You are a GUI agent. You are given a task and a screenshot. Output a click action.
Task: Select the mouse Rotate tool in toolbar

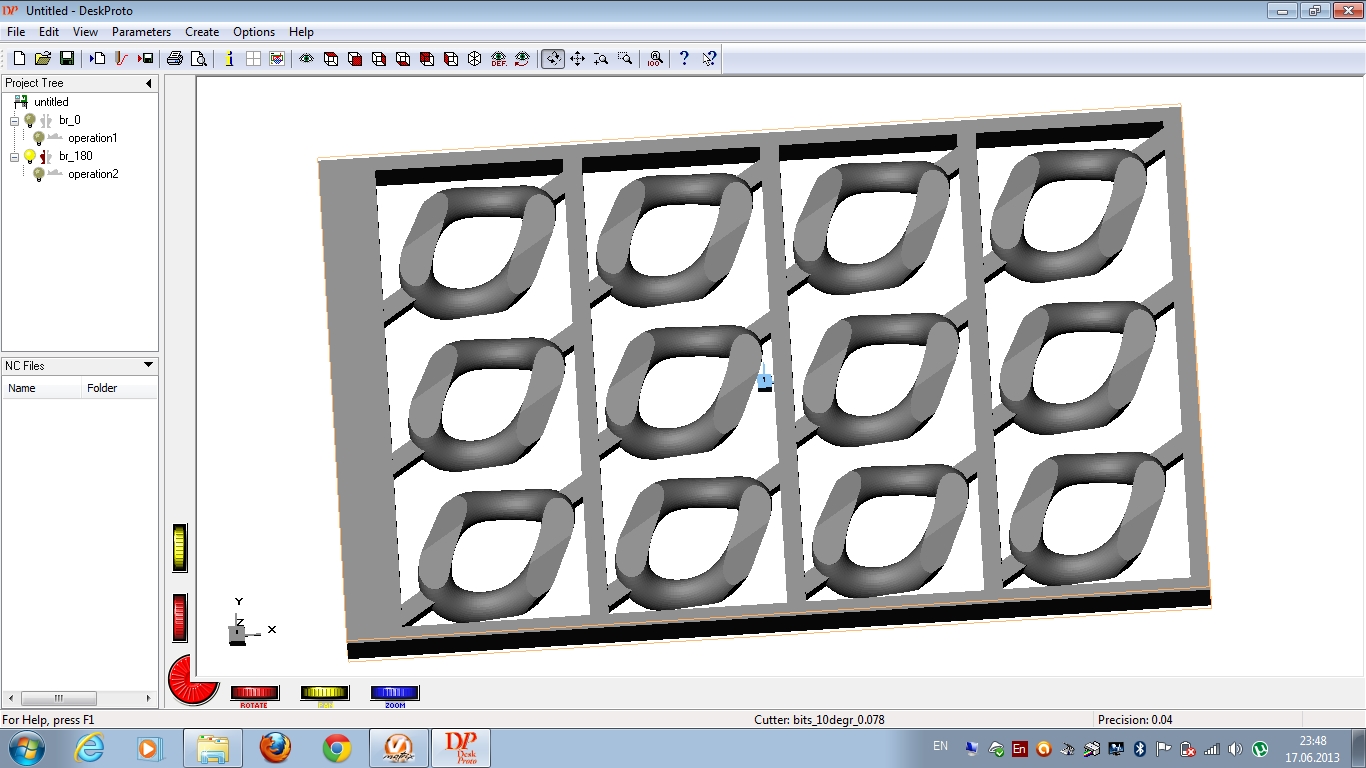[x=553, y=59]
